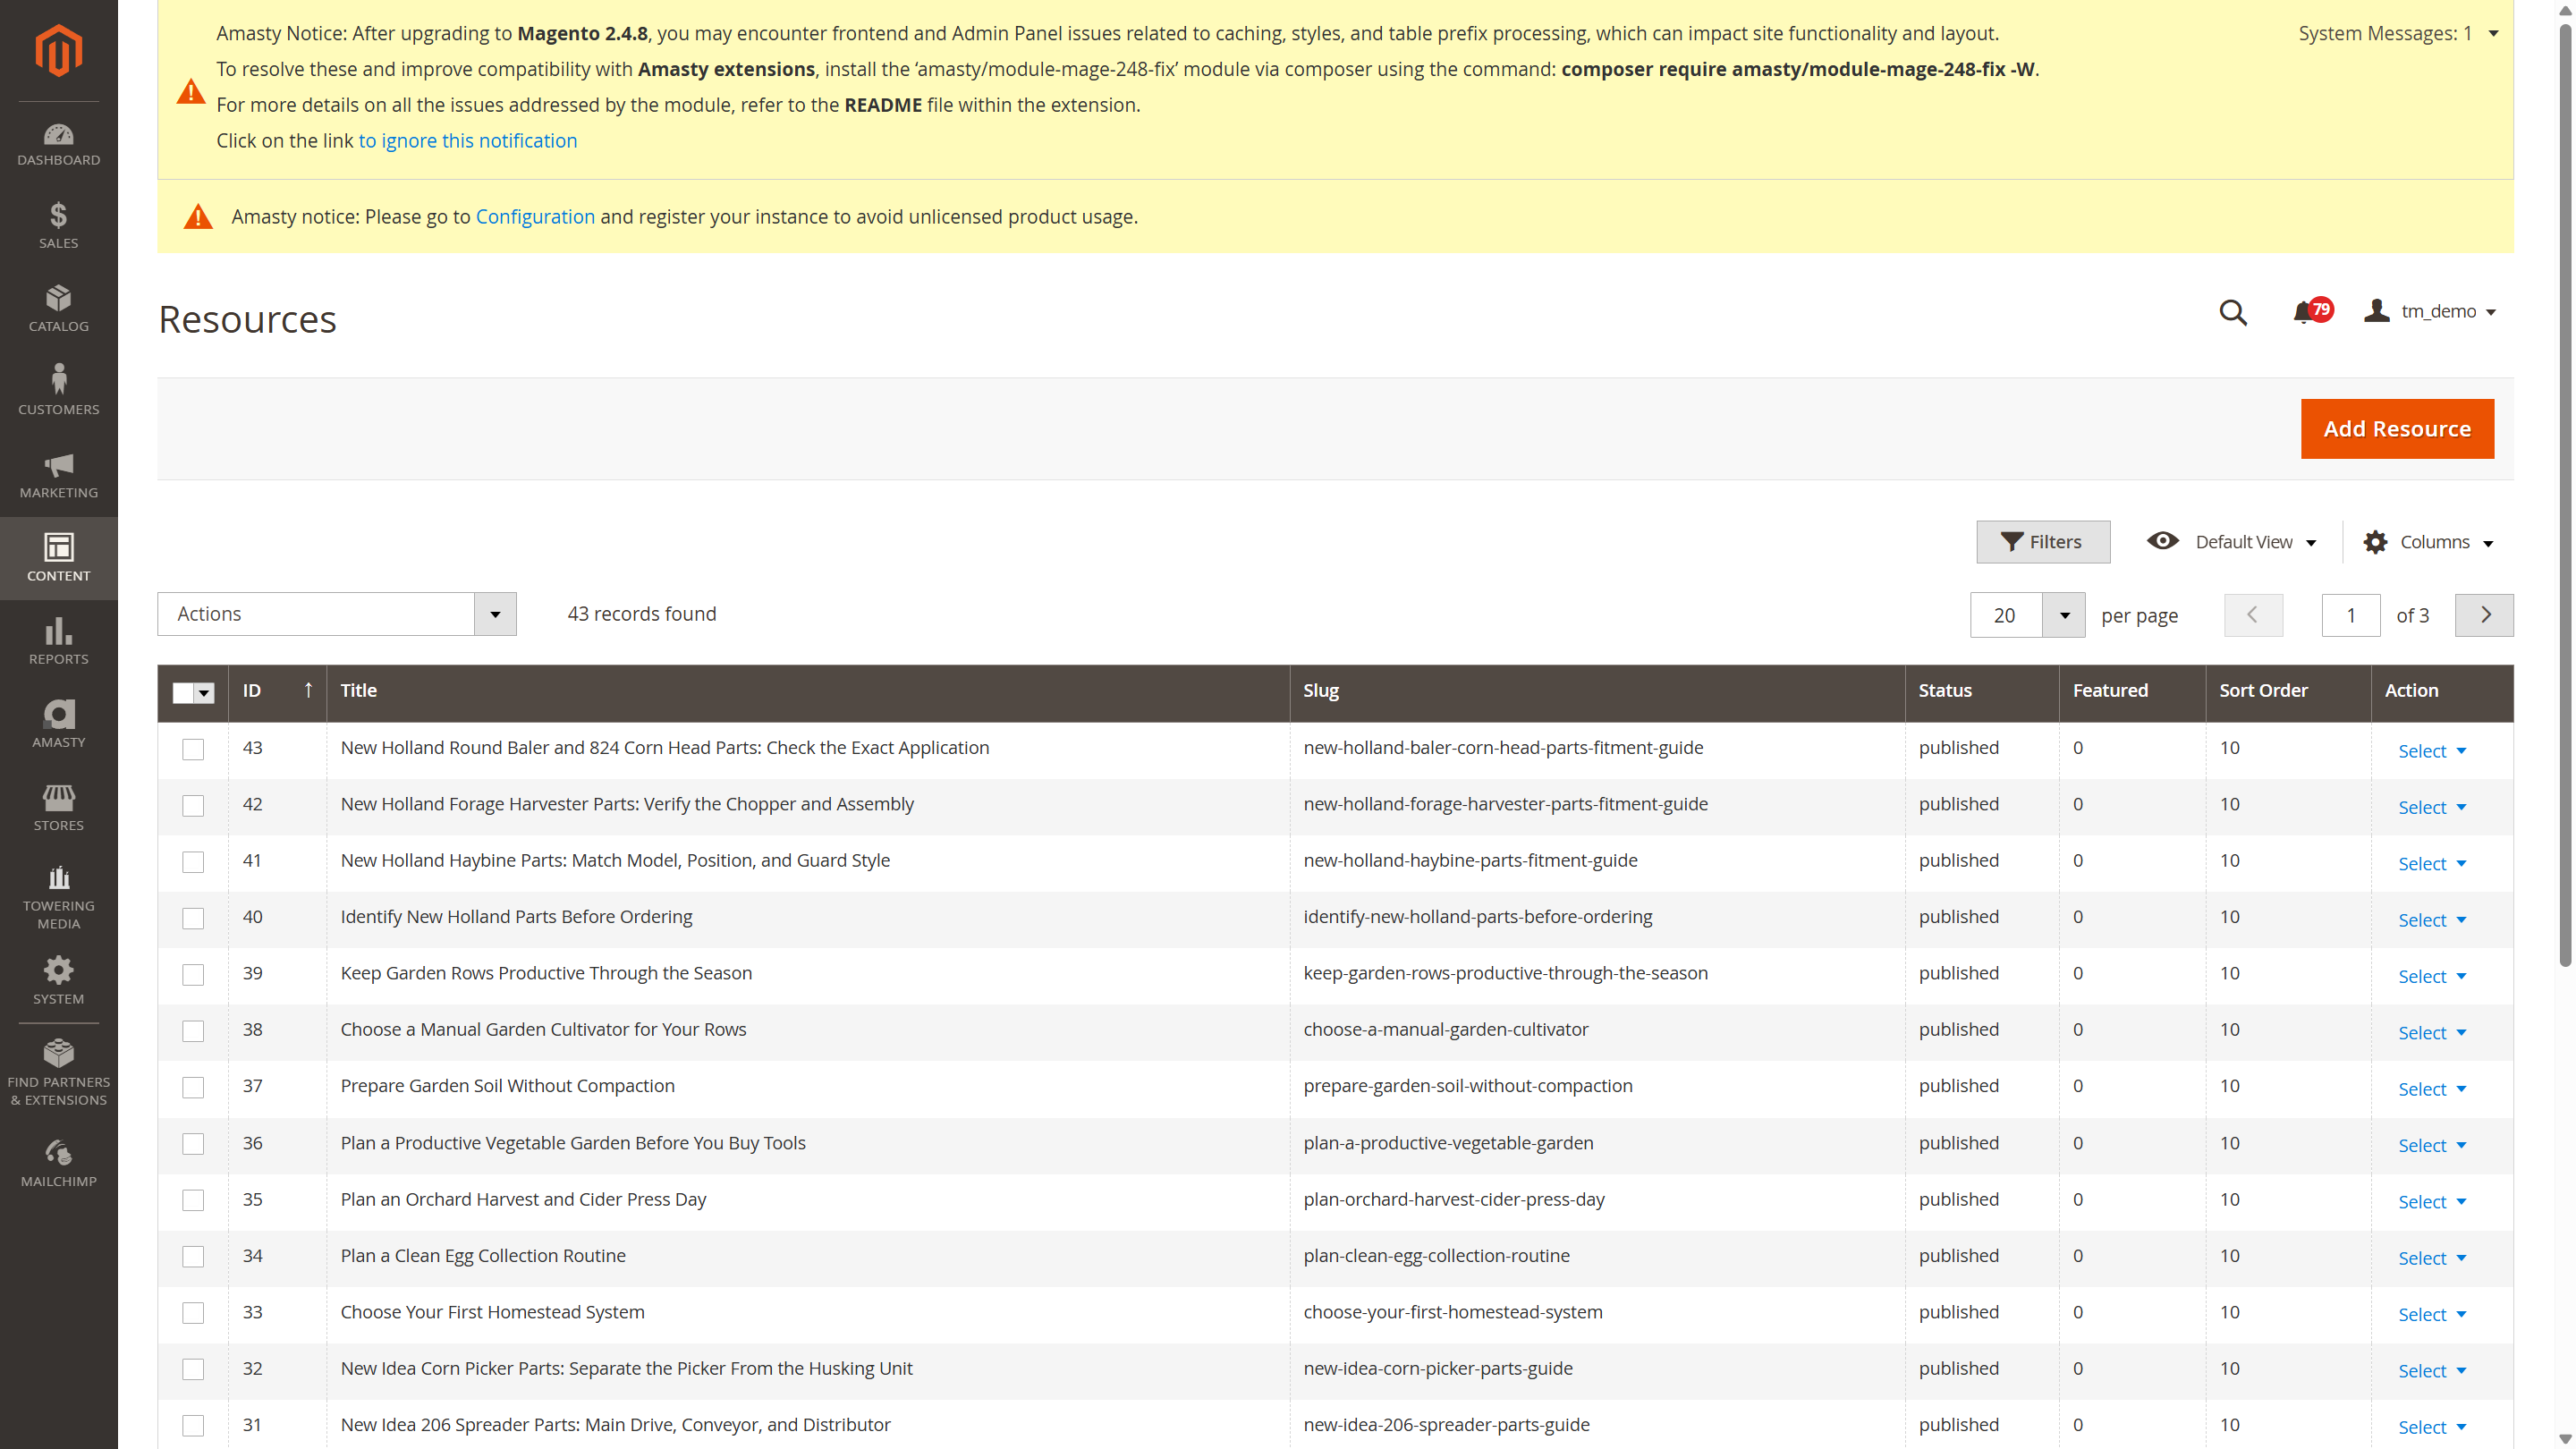Check the box for resource ID 40
This screenshot has height=1449, width=2576.
point(193,918)
